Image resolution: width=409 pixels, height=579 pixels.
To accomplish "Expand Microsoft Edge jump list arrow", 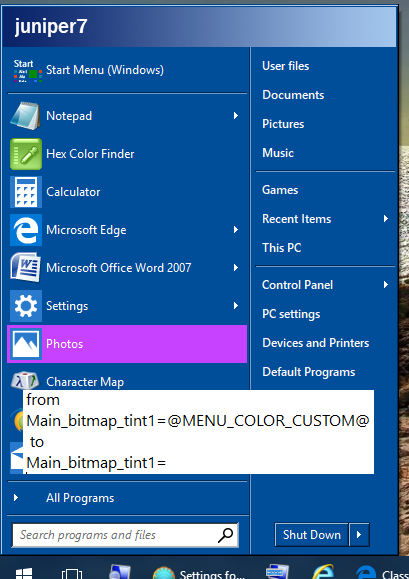I will point(236,230).
